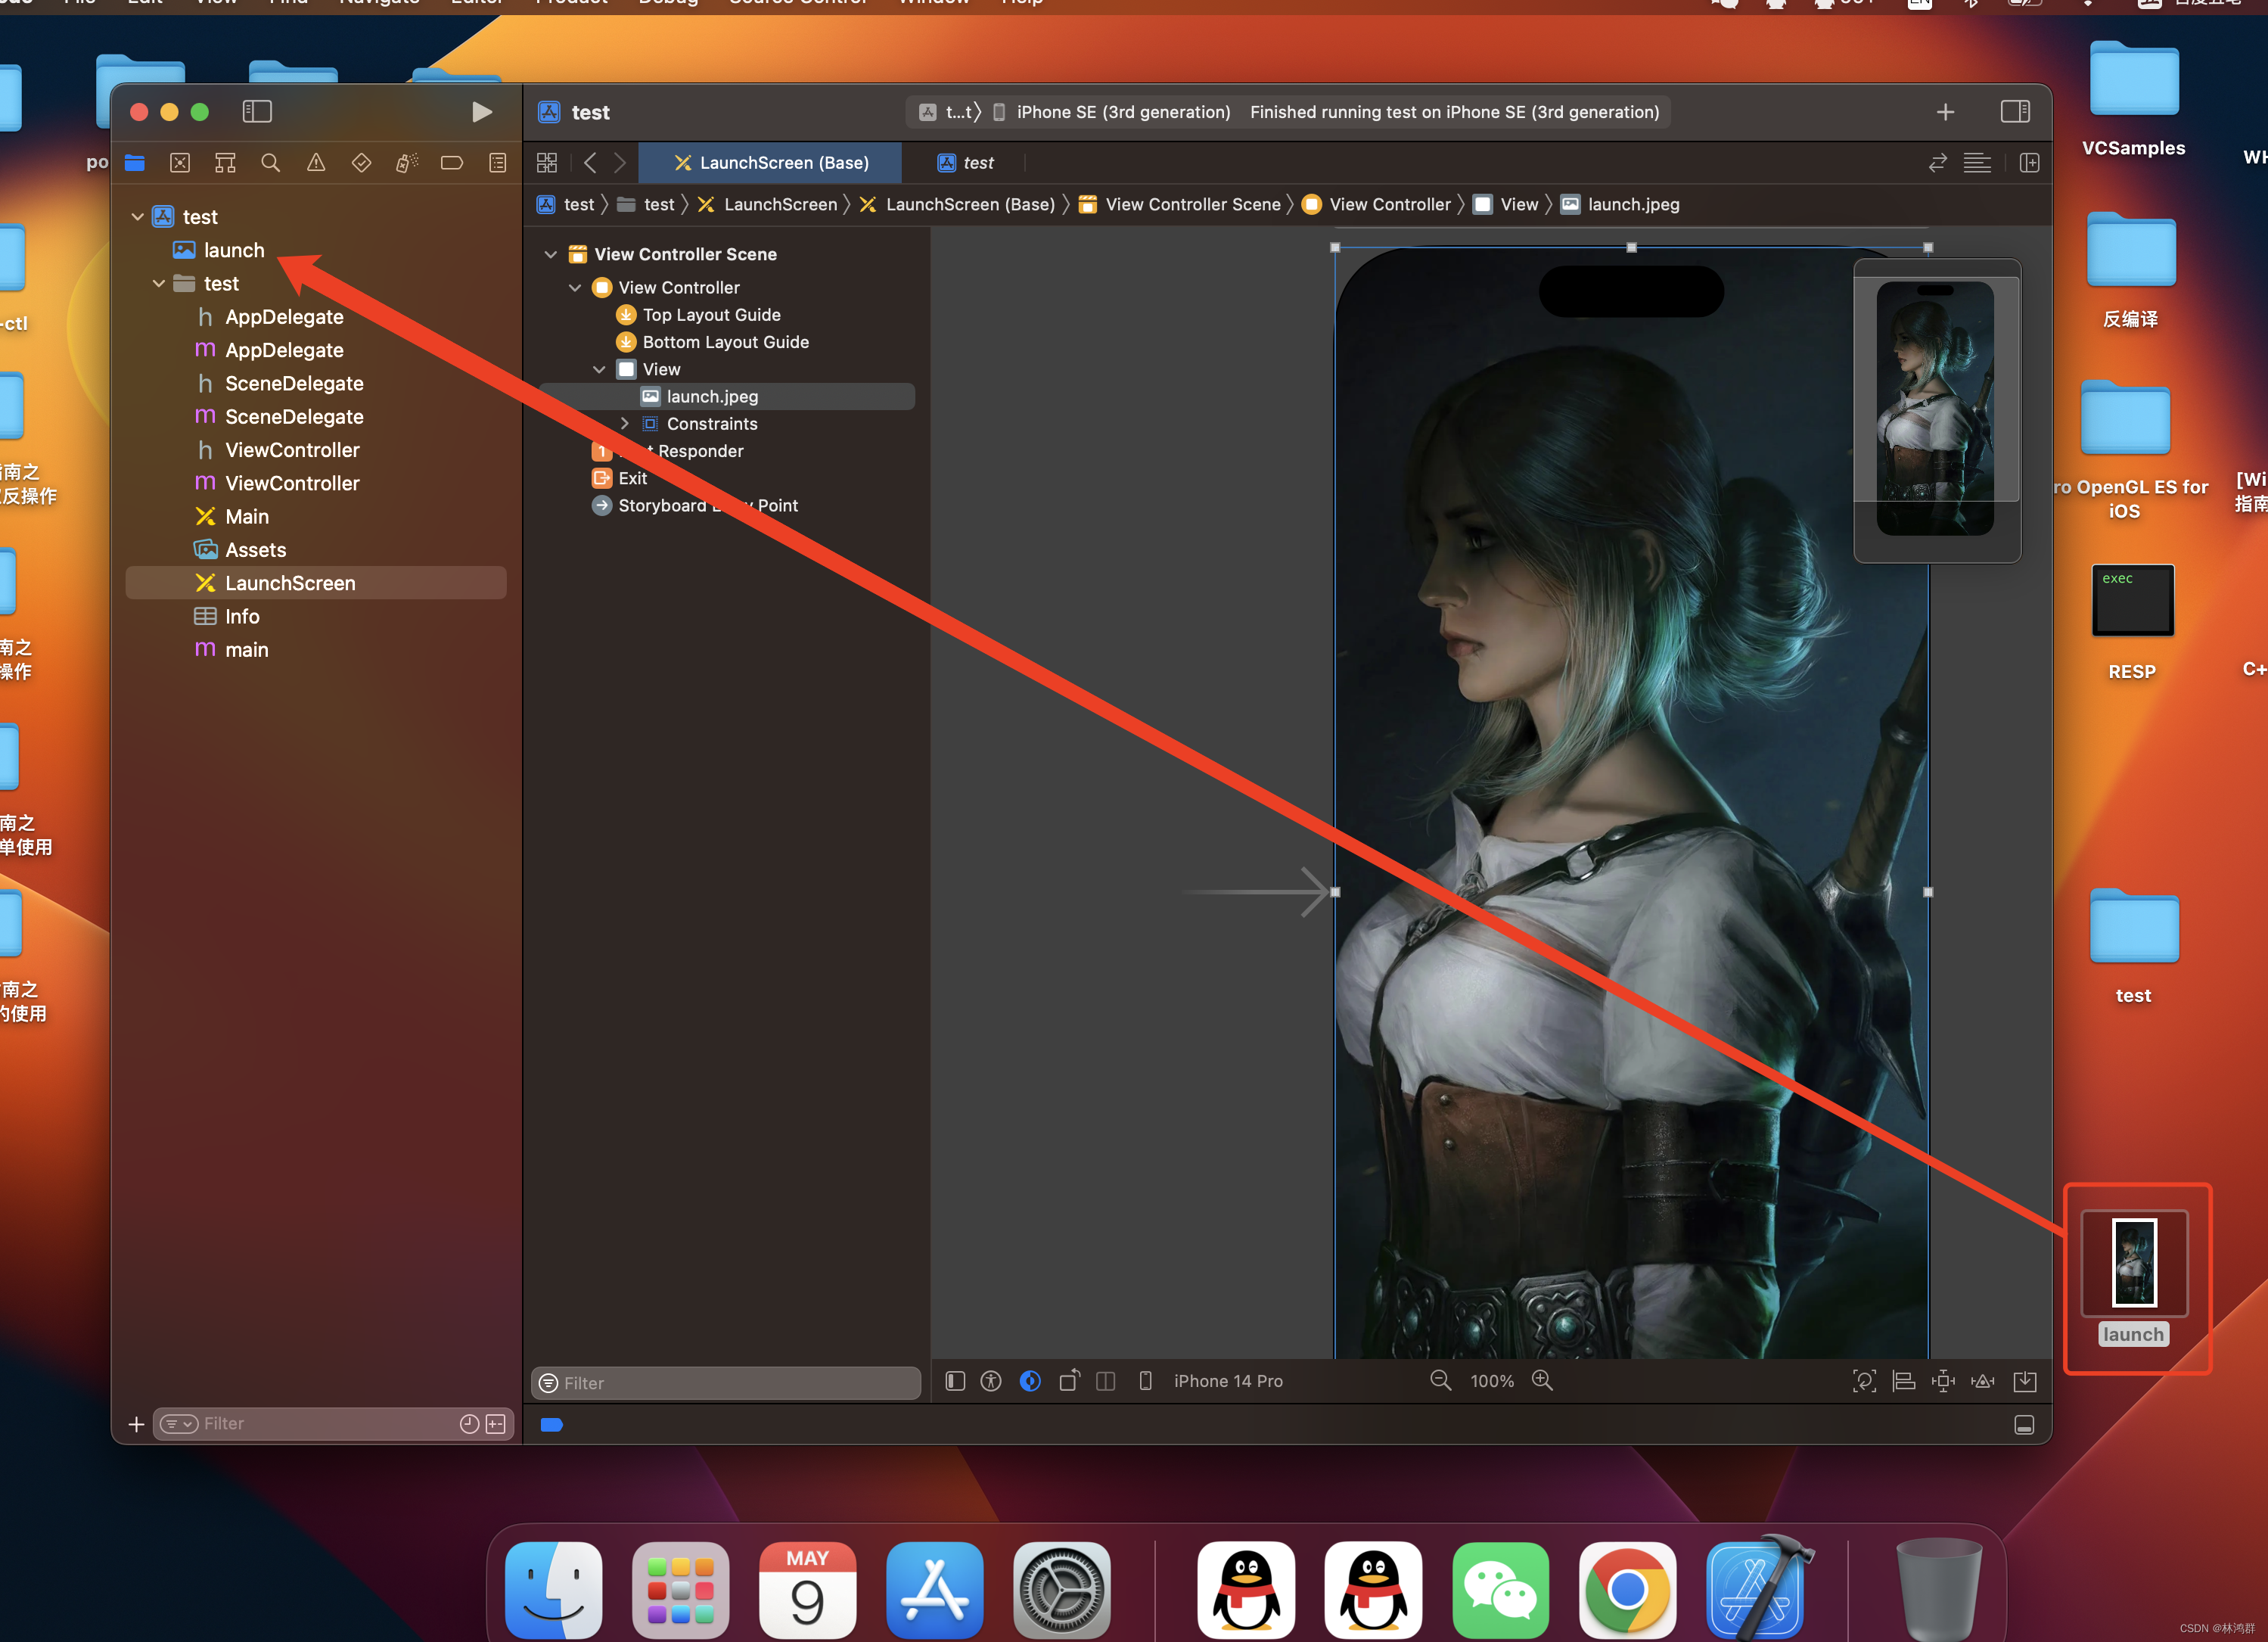Select LaunchScreen in the project navigator
The height and width of the screenshot is (1642, 2268).
[x=316, y=583]
